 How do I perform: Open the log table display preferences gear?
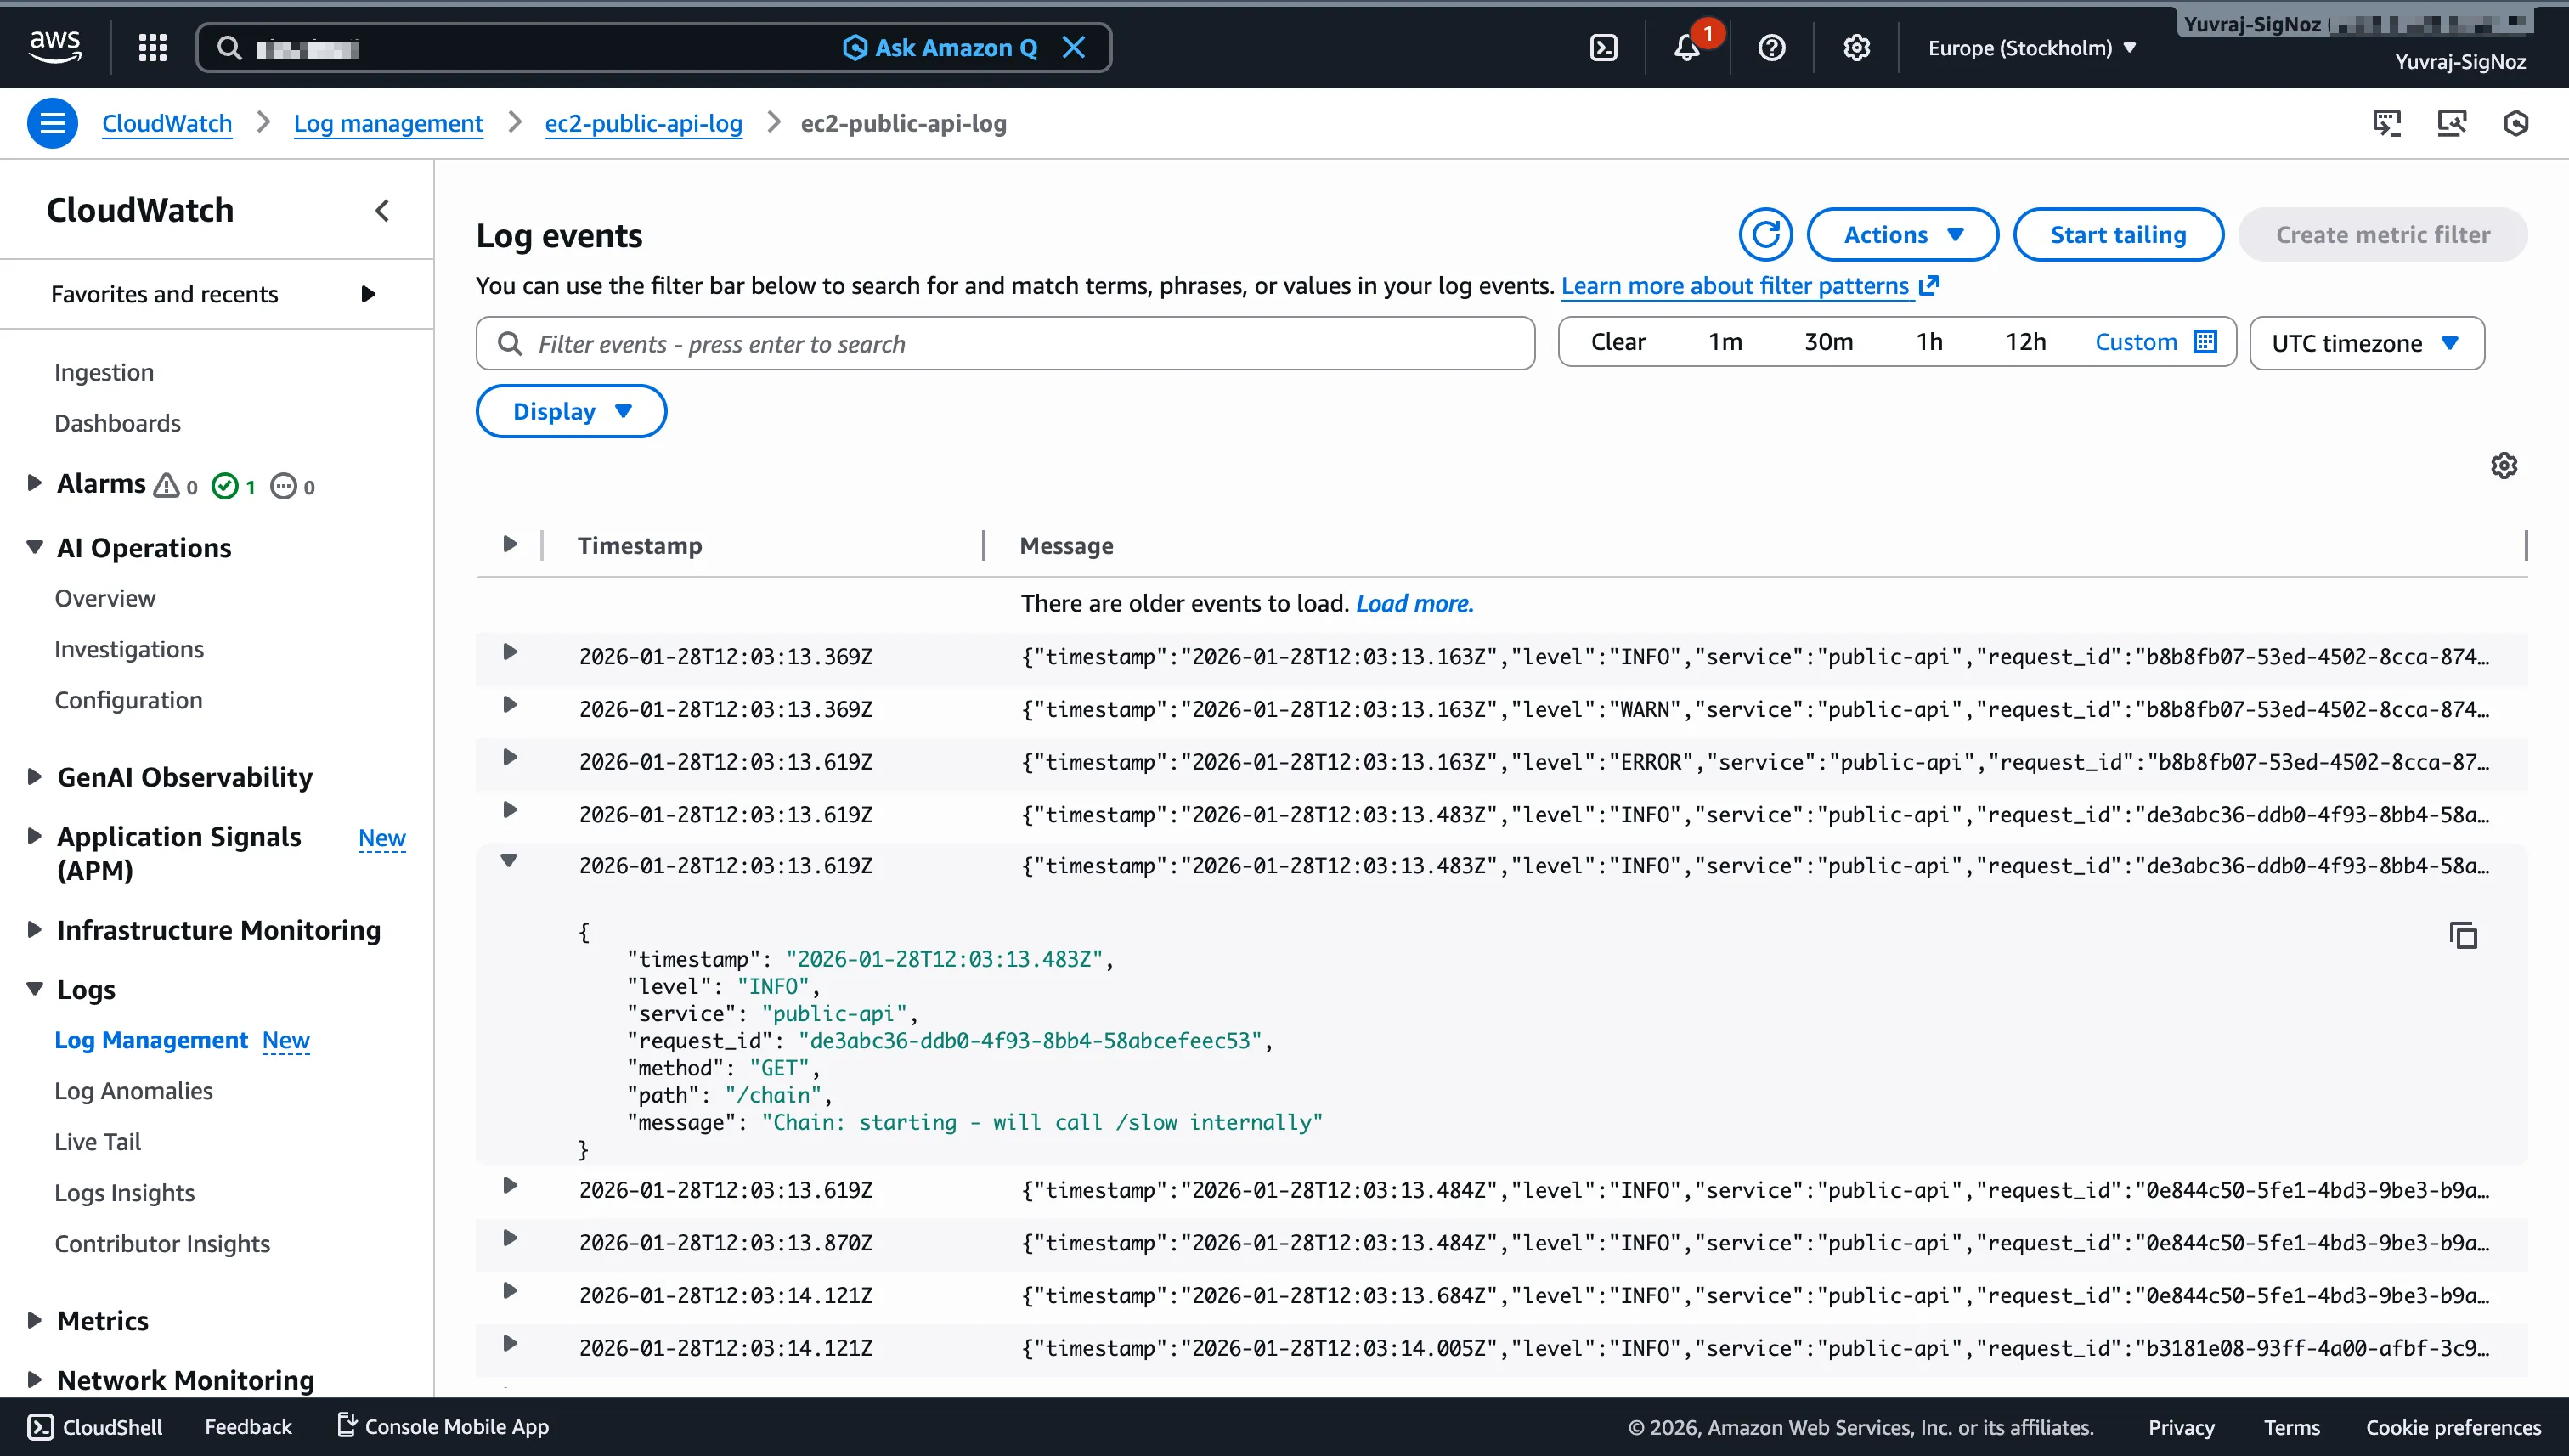(2504, 465)
